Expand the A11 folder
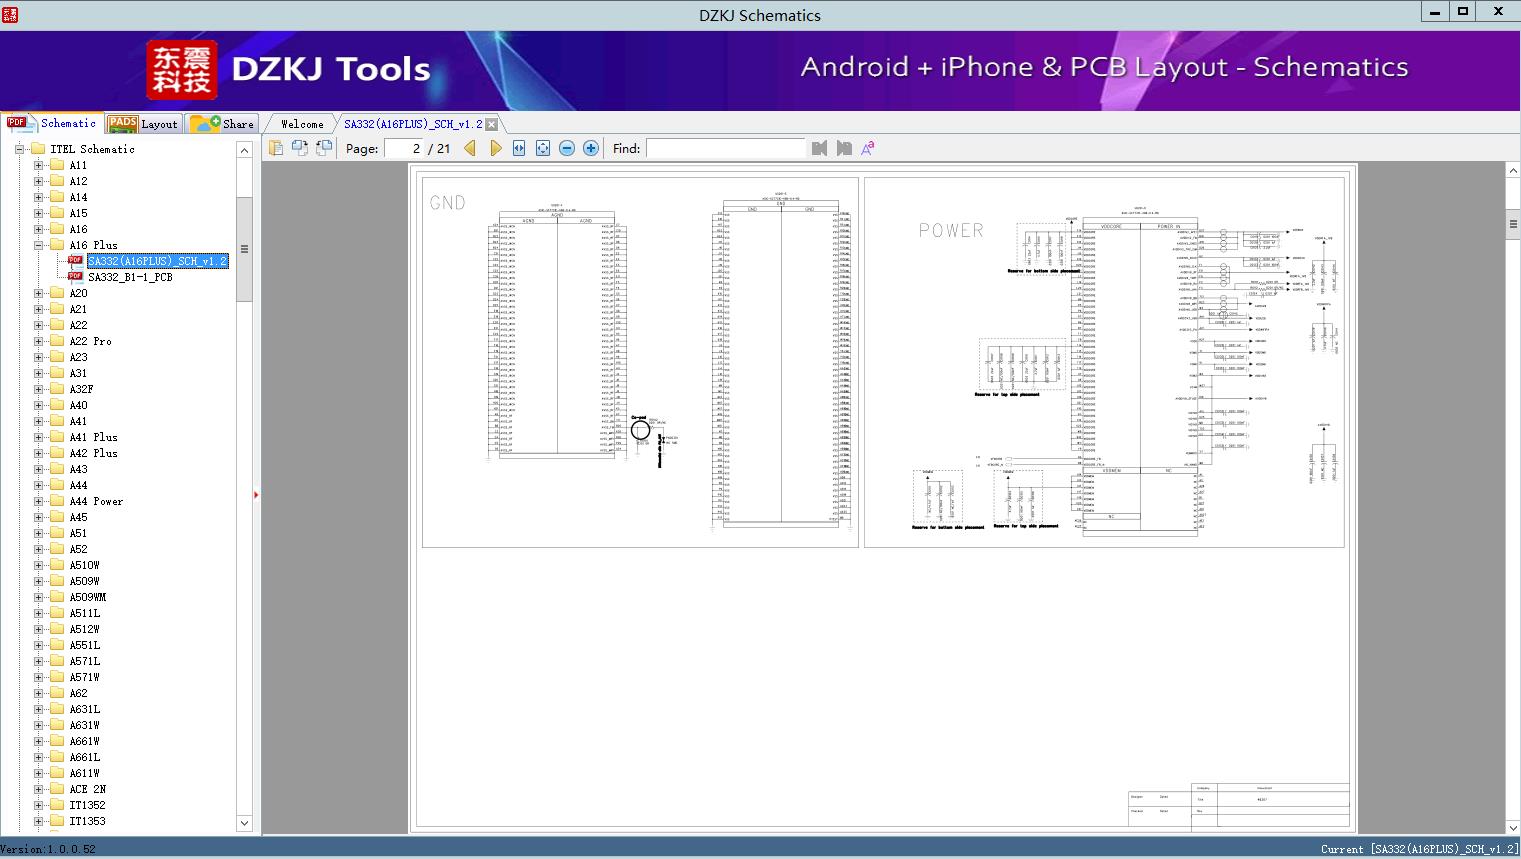 point(38,165)
